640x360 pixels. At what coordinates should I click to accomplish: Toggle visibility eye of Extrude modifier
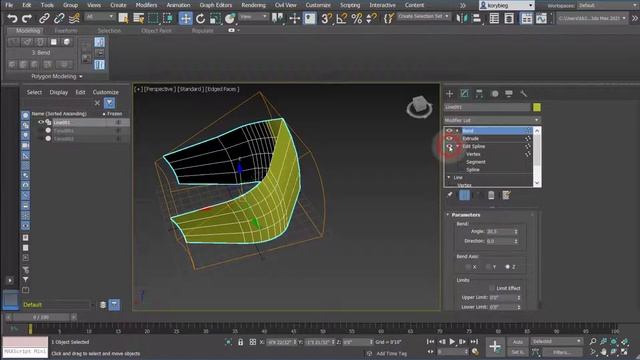click(449, 138)
